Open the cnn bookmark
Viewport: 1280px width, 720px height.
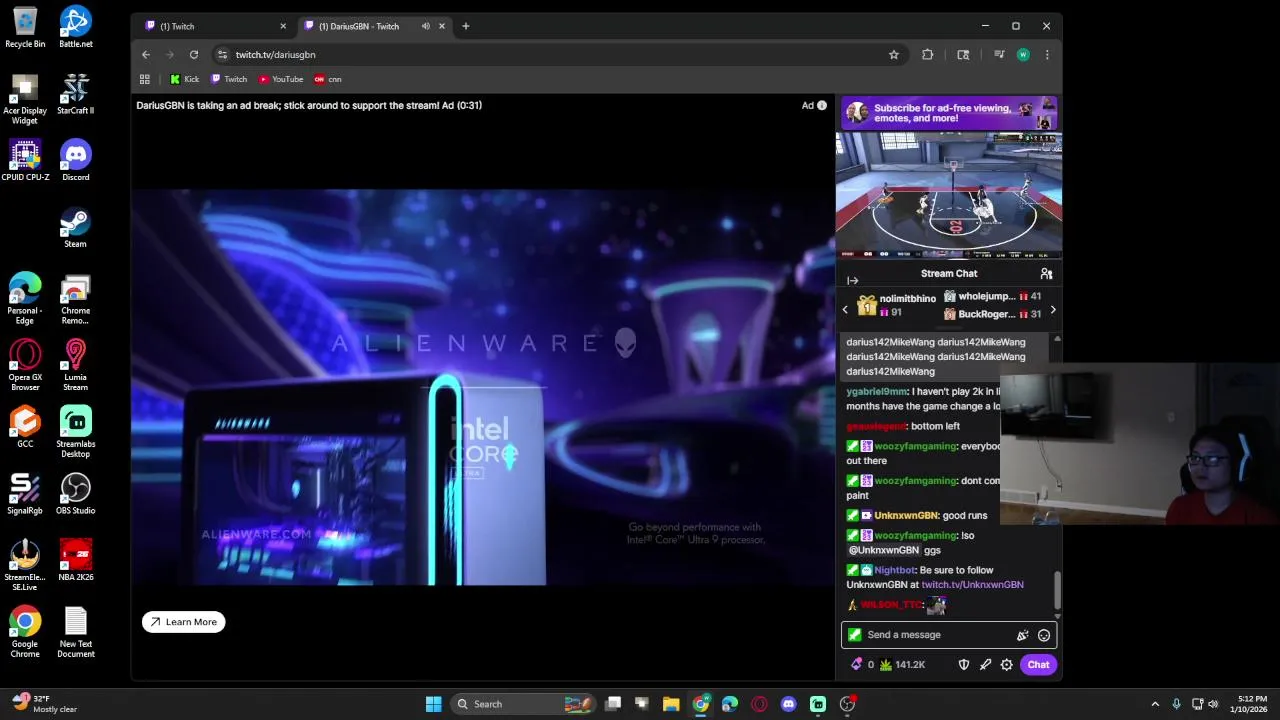[328, 79]
